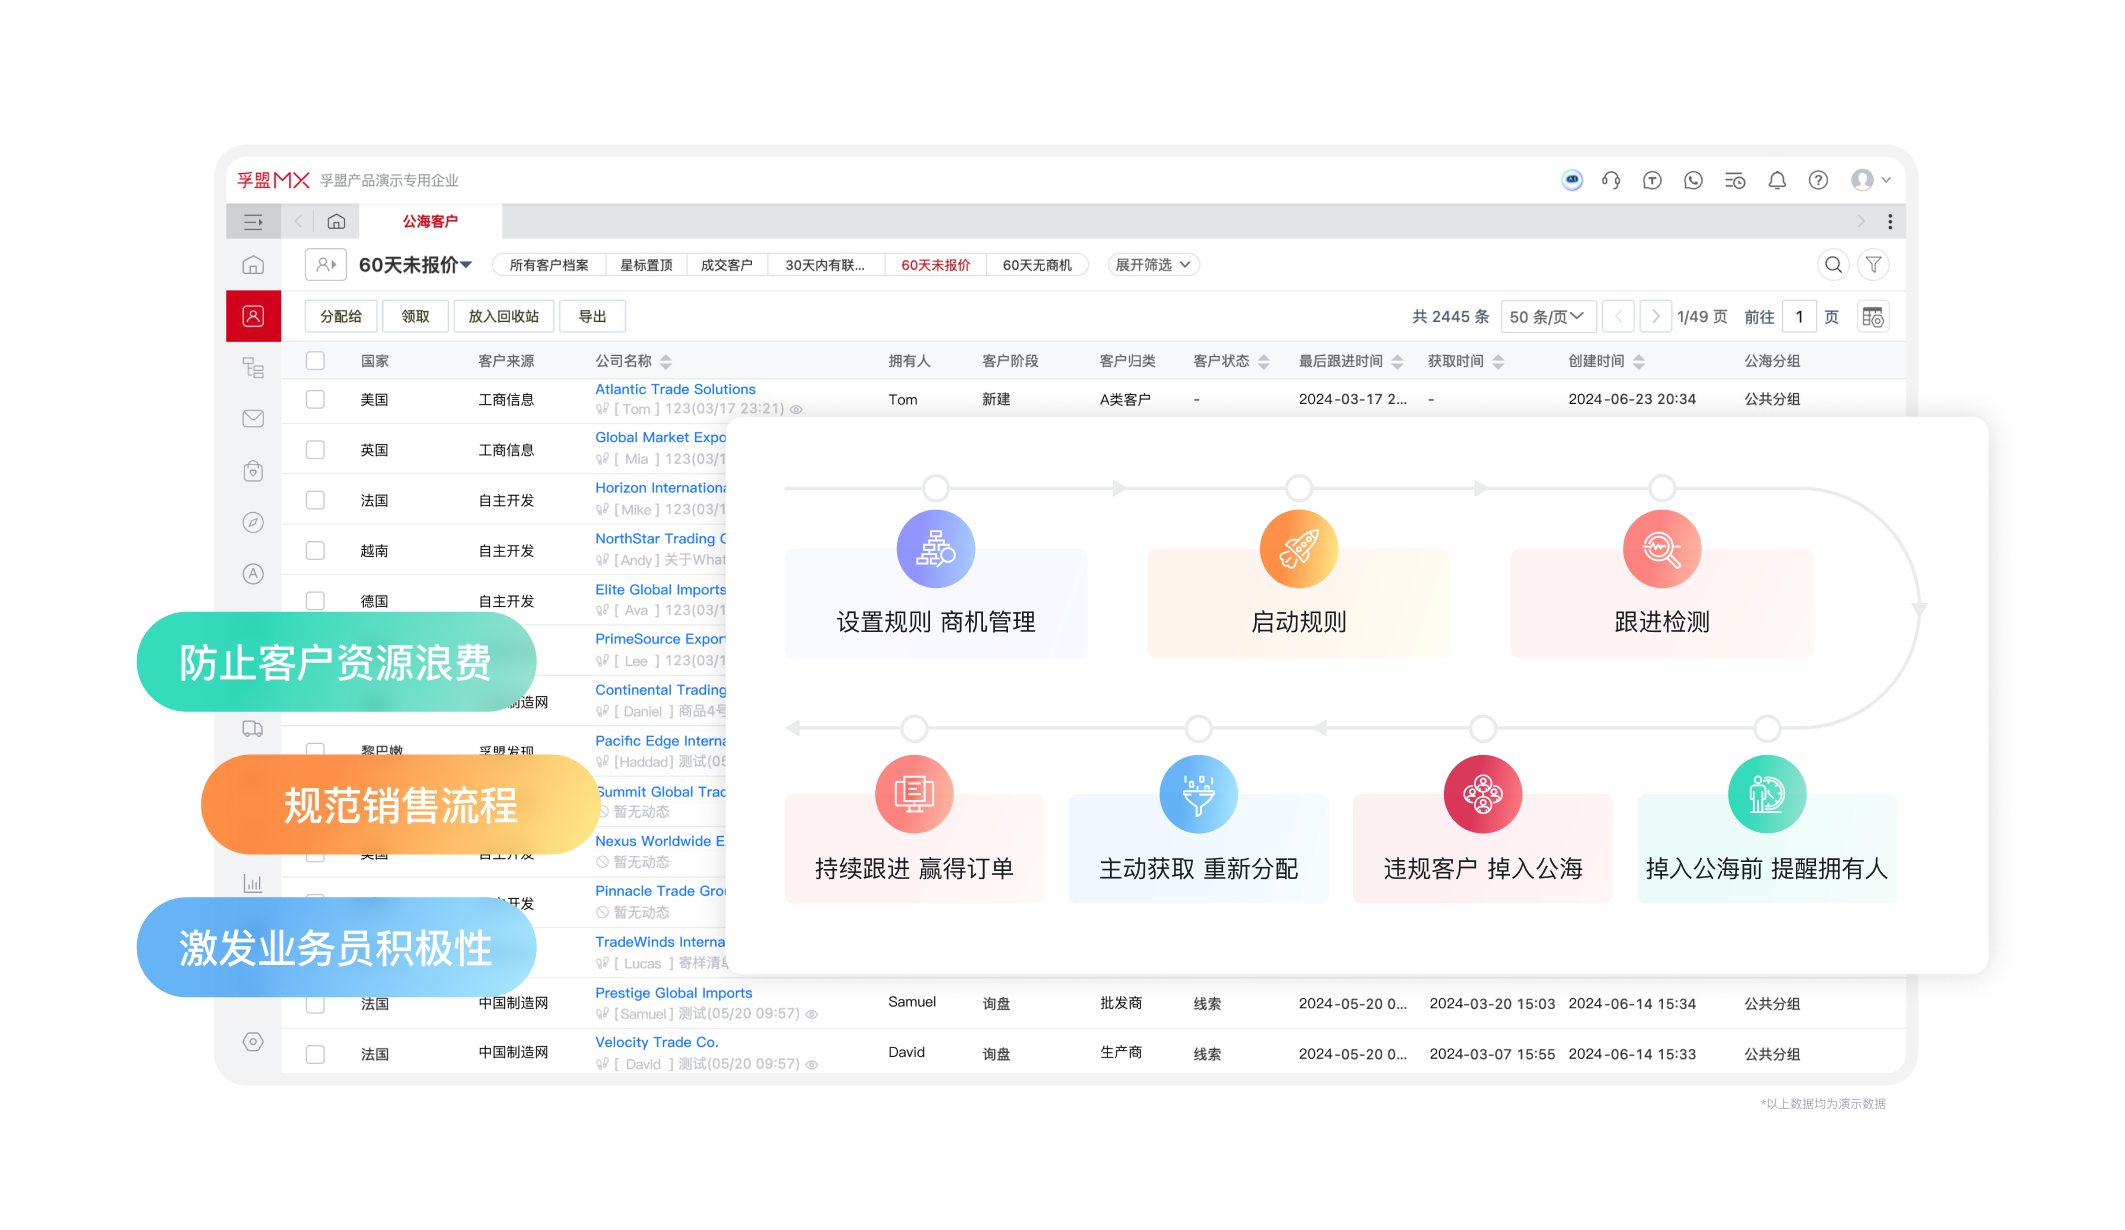Click the 掉入公海前 提醒拥有人 icon
2125x1230 pixels.
(1764, 795)
